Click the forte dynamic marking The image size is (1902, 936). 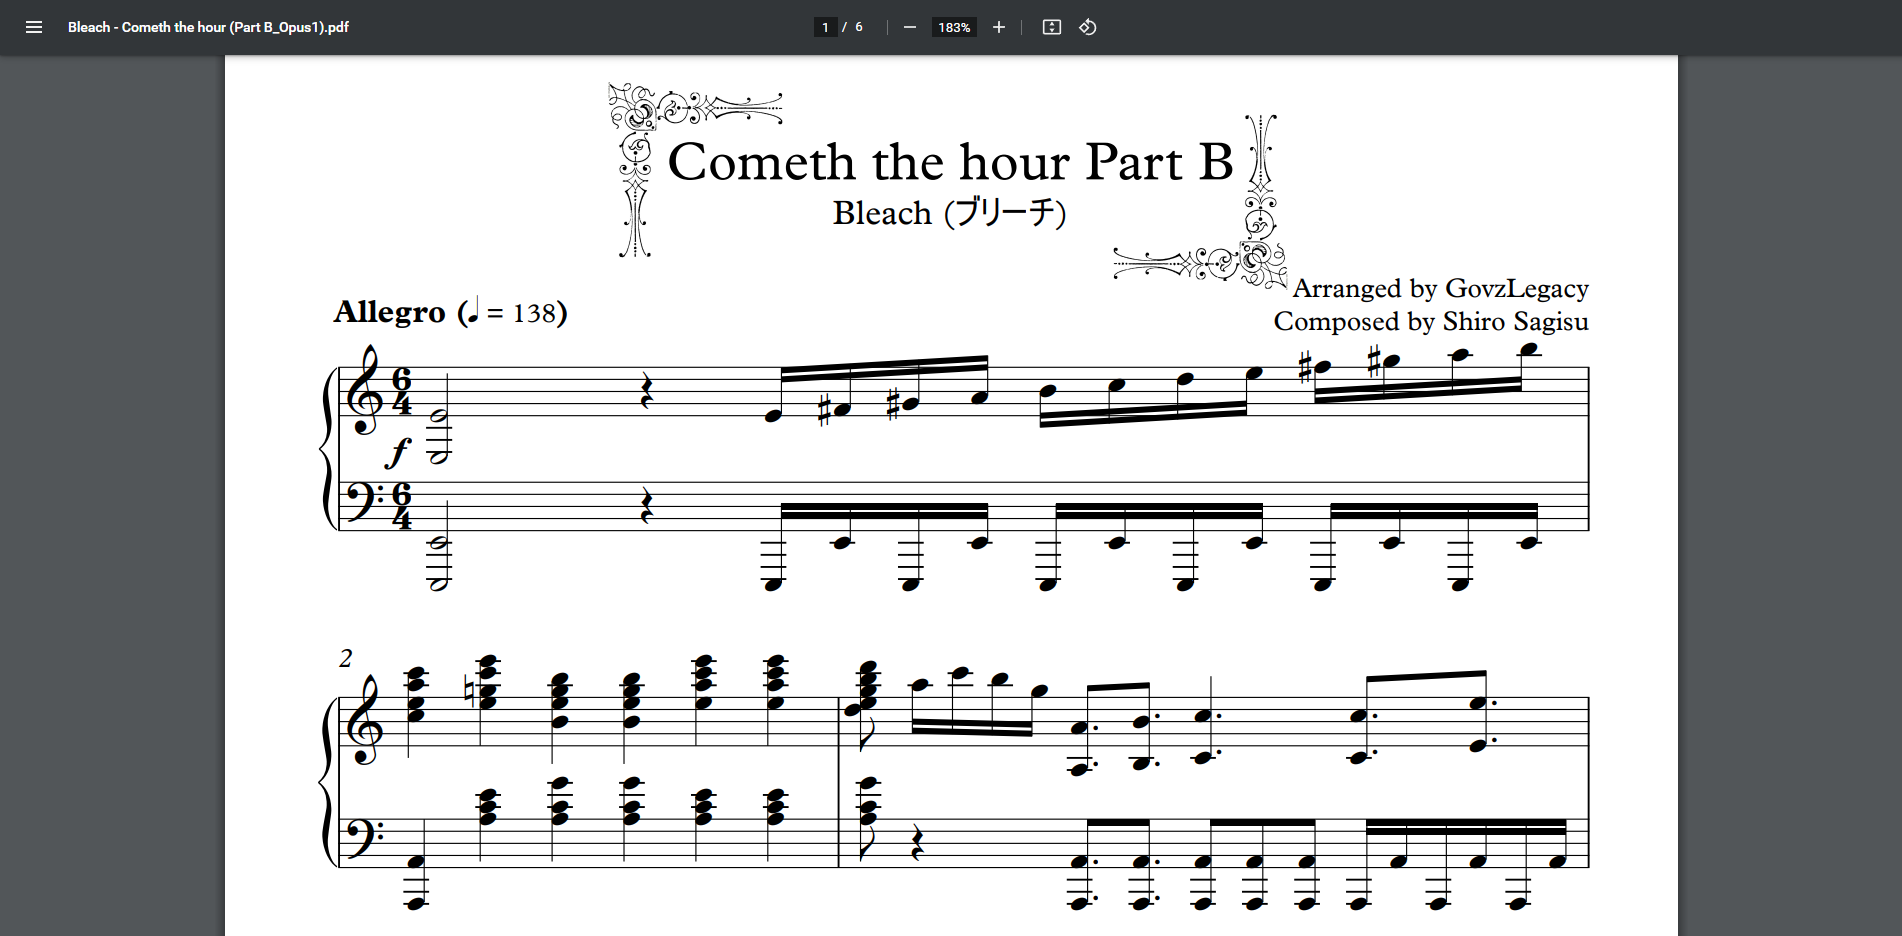coord(398,452)
